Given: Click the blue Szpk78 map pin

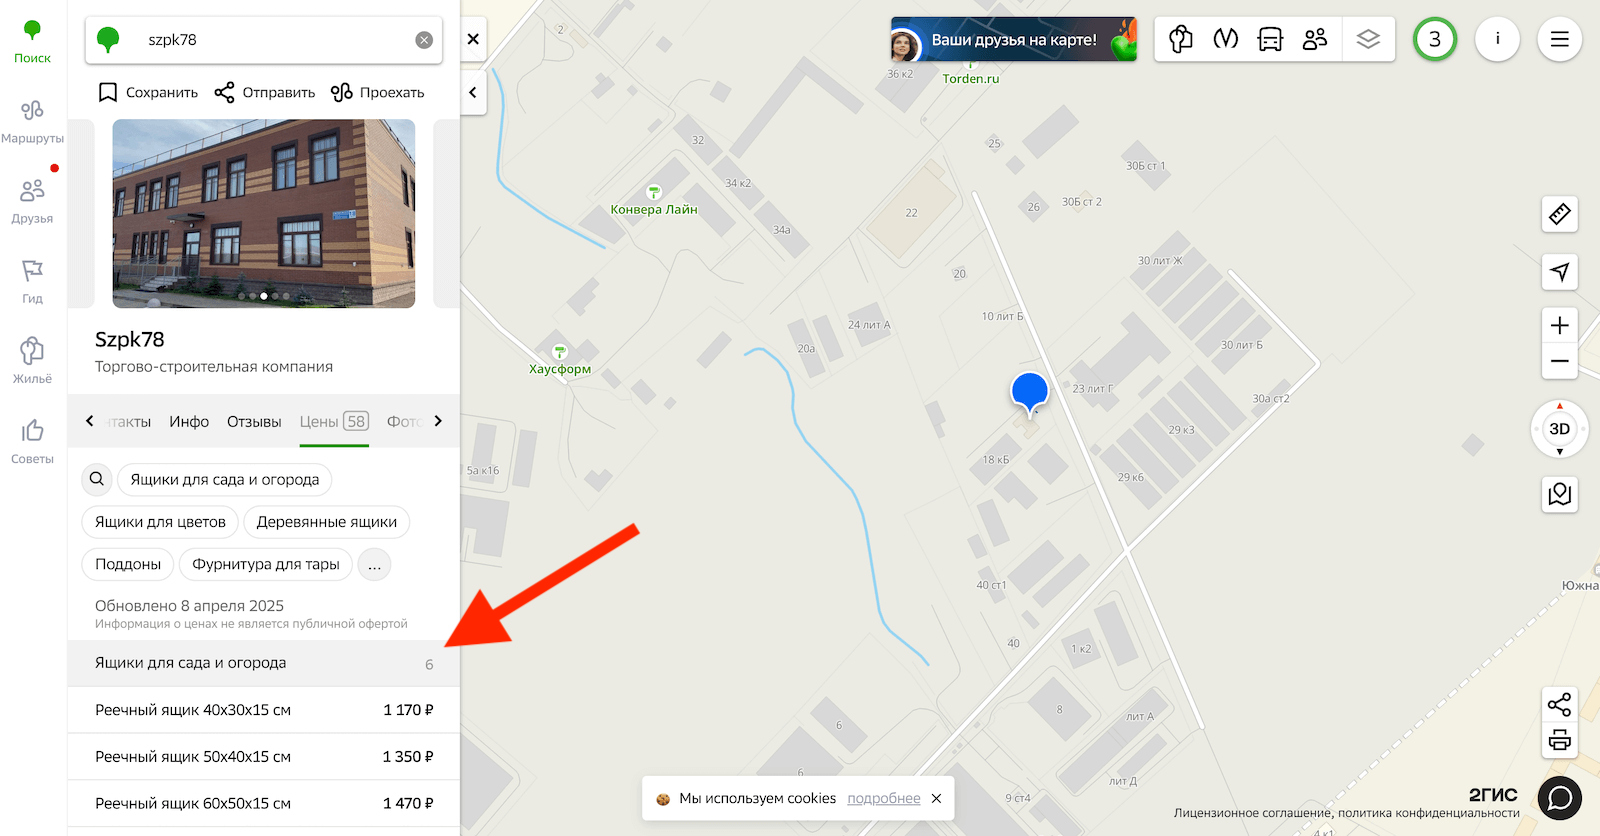Looking at the screenshot, I should pyautogui.click(x=1030, y=393).
